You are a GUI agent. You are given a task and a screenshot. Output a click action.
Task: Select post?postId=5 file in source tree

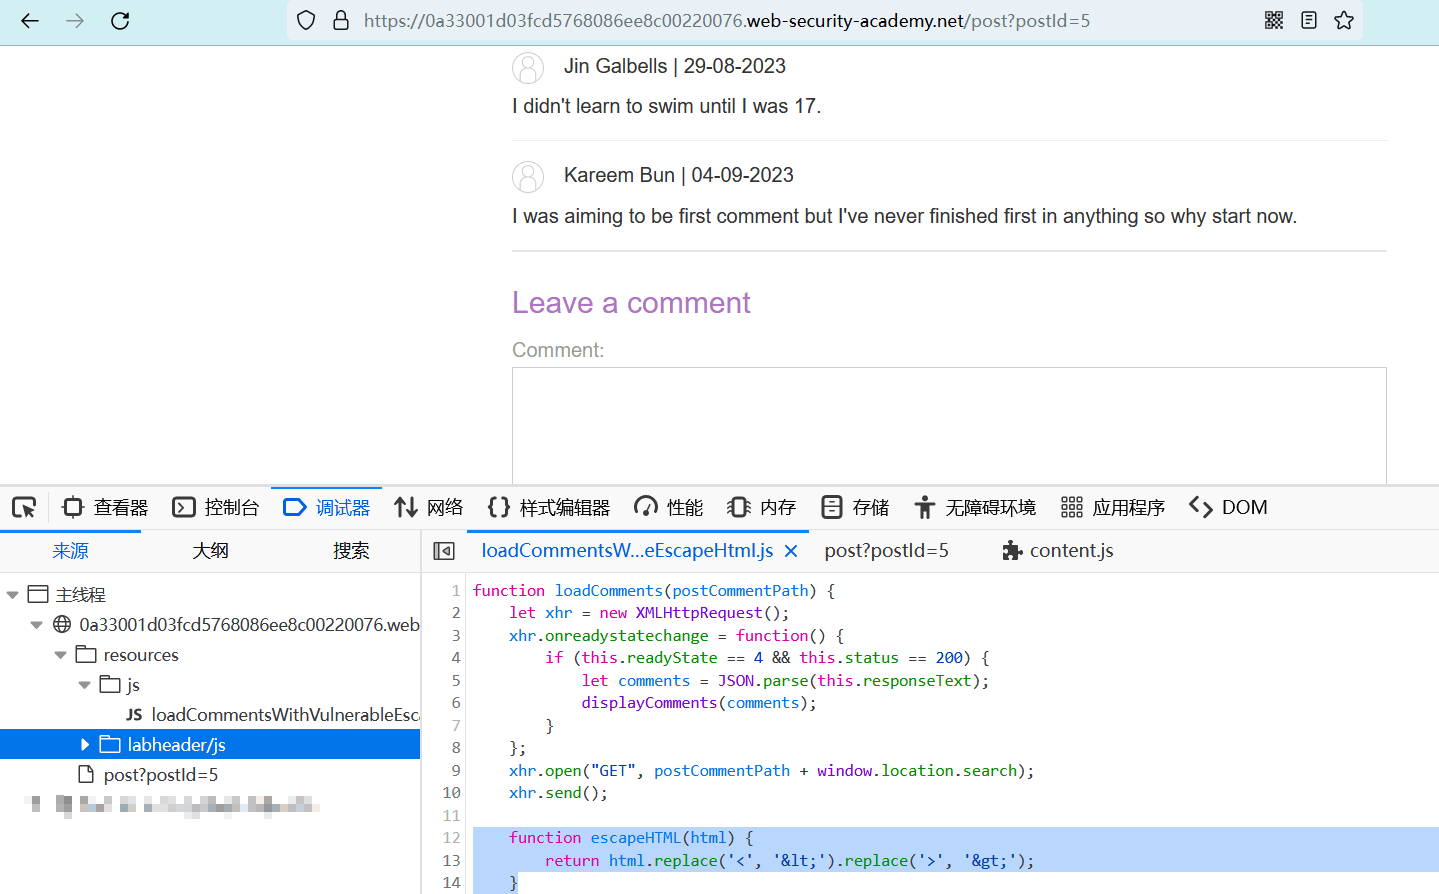[x=160, y=775]
